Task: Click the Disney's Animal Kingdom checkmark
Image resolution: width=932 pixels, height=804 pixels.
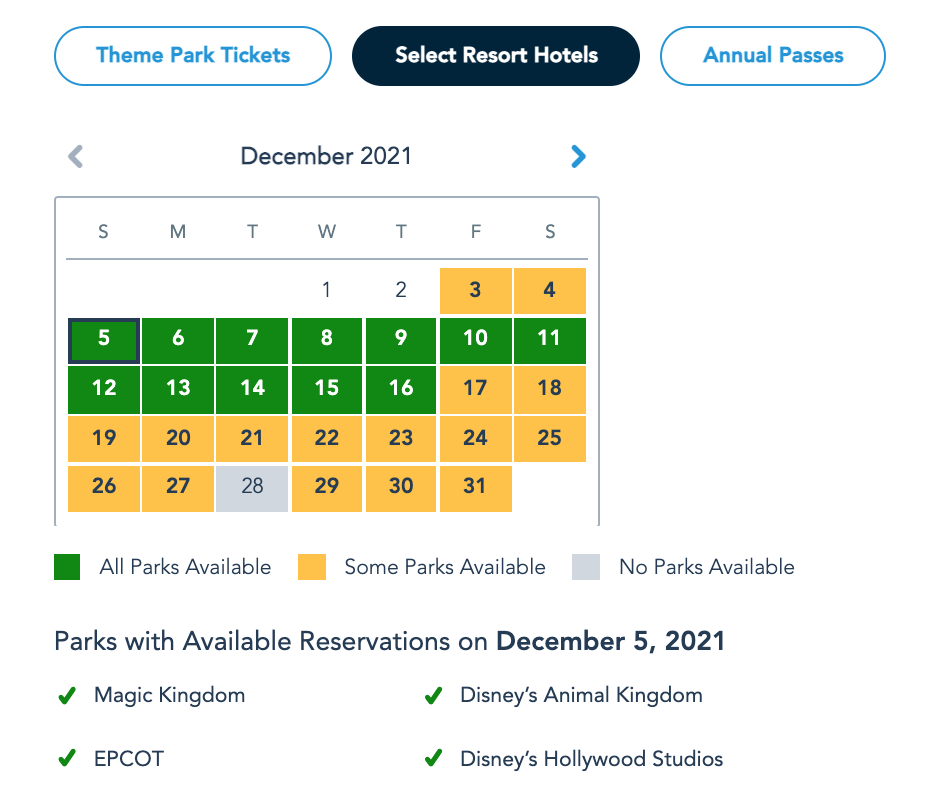Action: click(434, 696)
